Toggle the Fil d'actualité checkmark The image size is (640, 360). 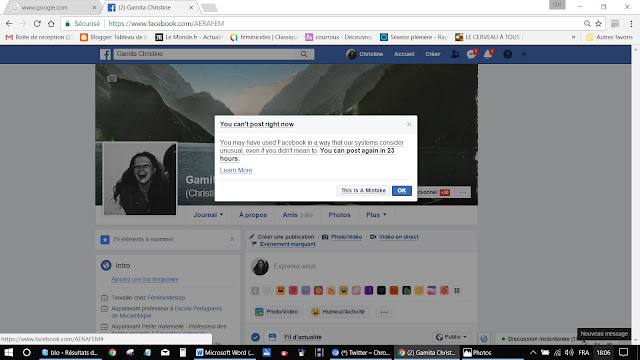tap(256, 337)
